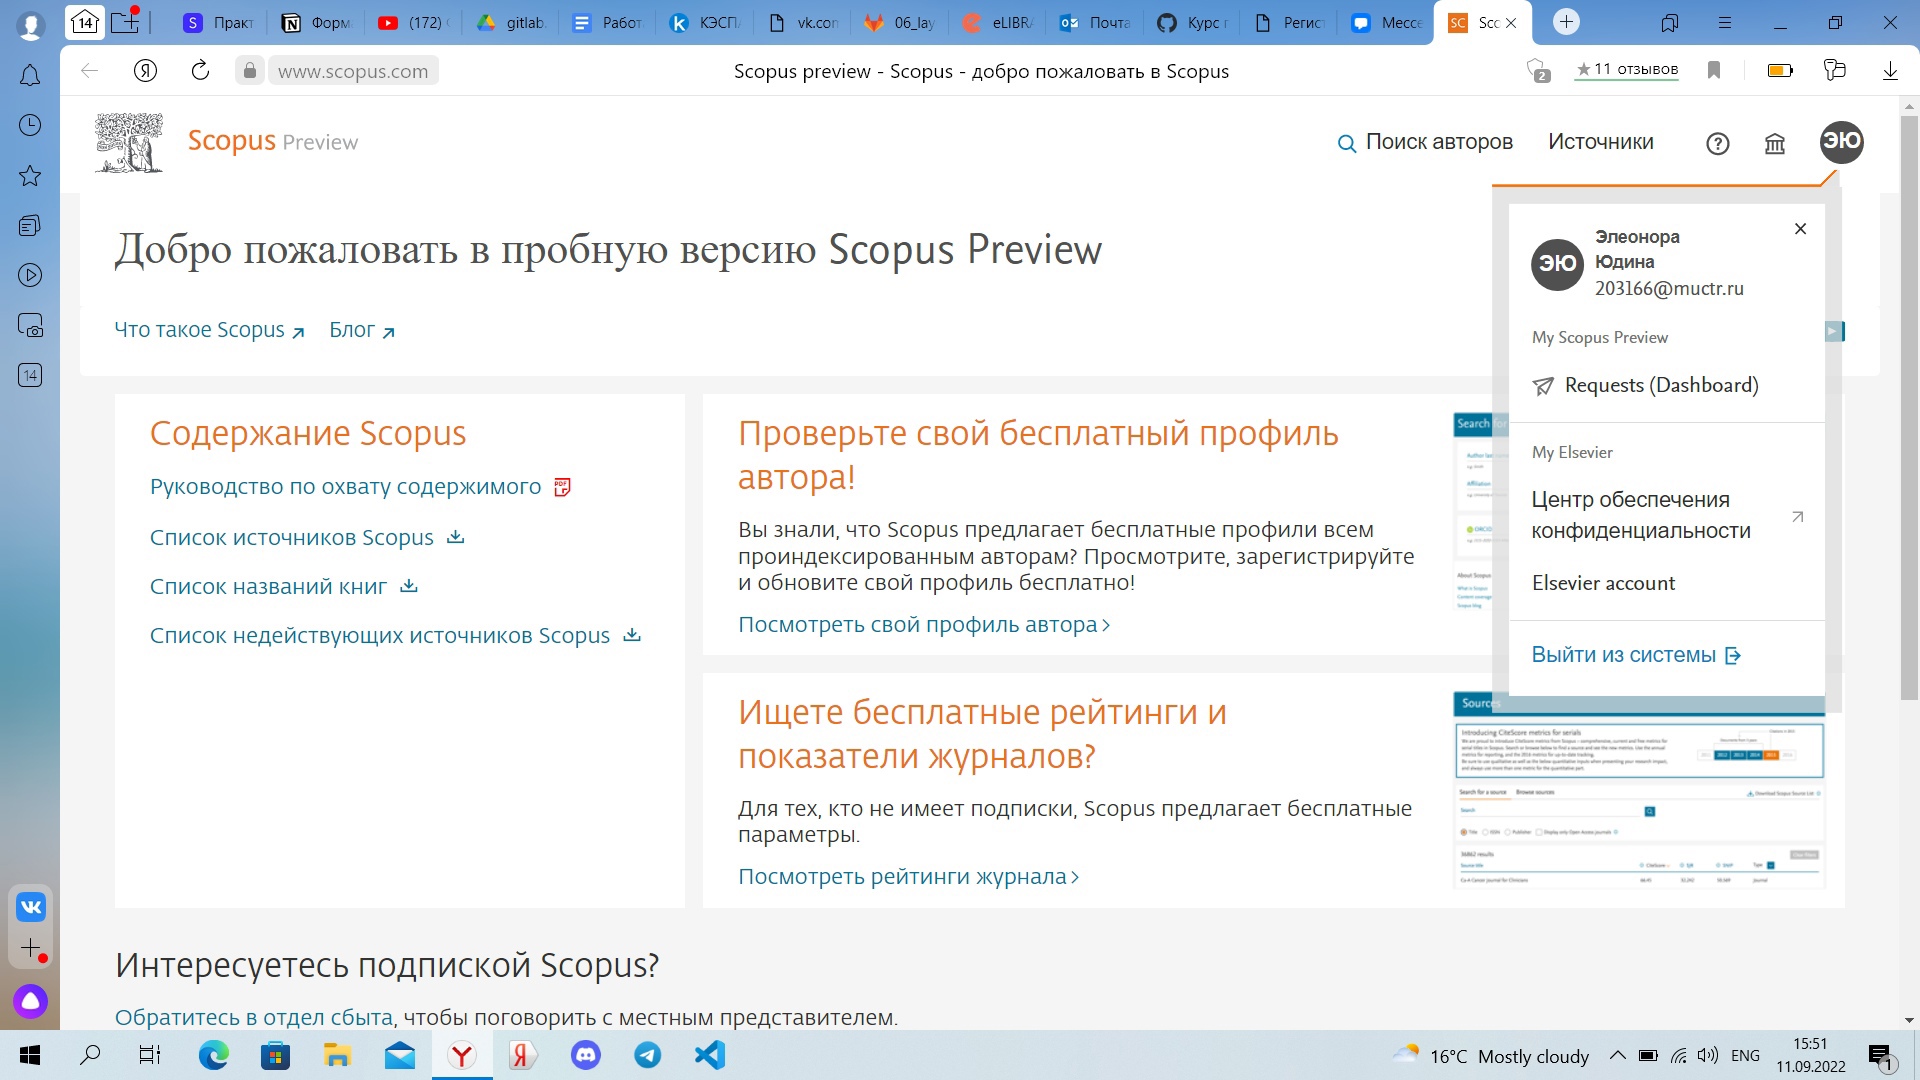Open the Блог link
This screenshot has width=1920, height=1080.
(x=362, y=330)
